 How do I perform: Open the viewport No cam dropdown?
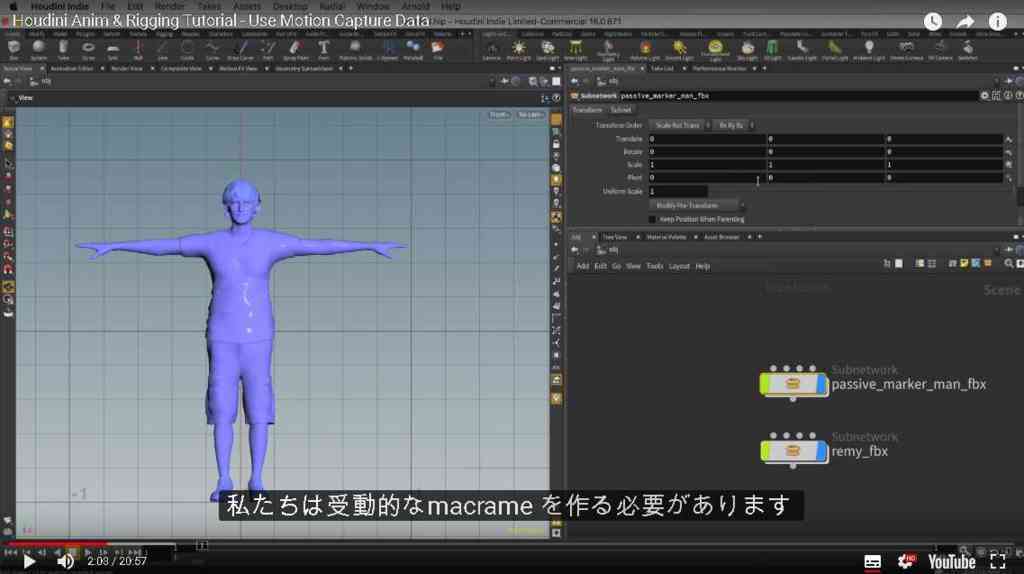click(x=530, y=115)
